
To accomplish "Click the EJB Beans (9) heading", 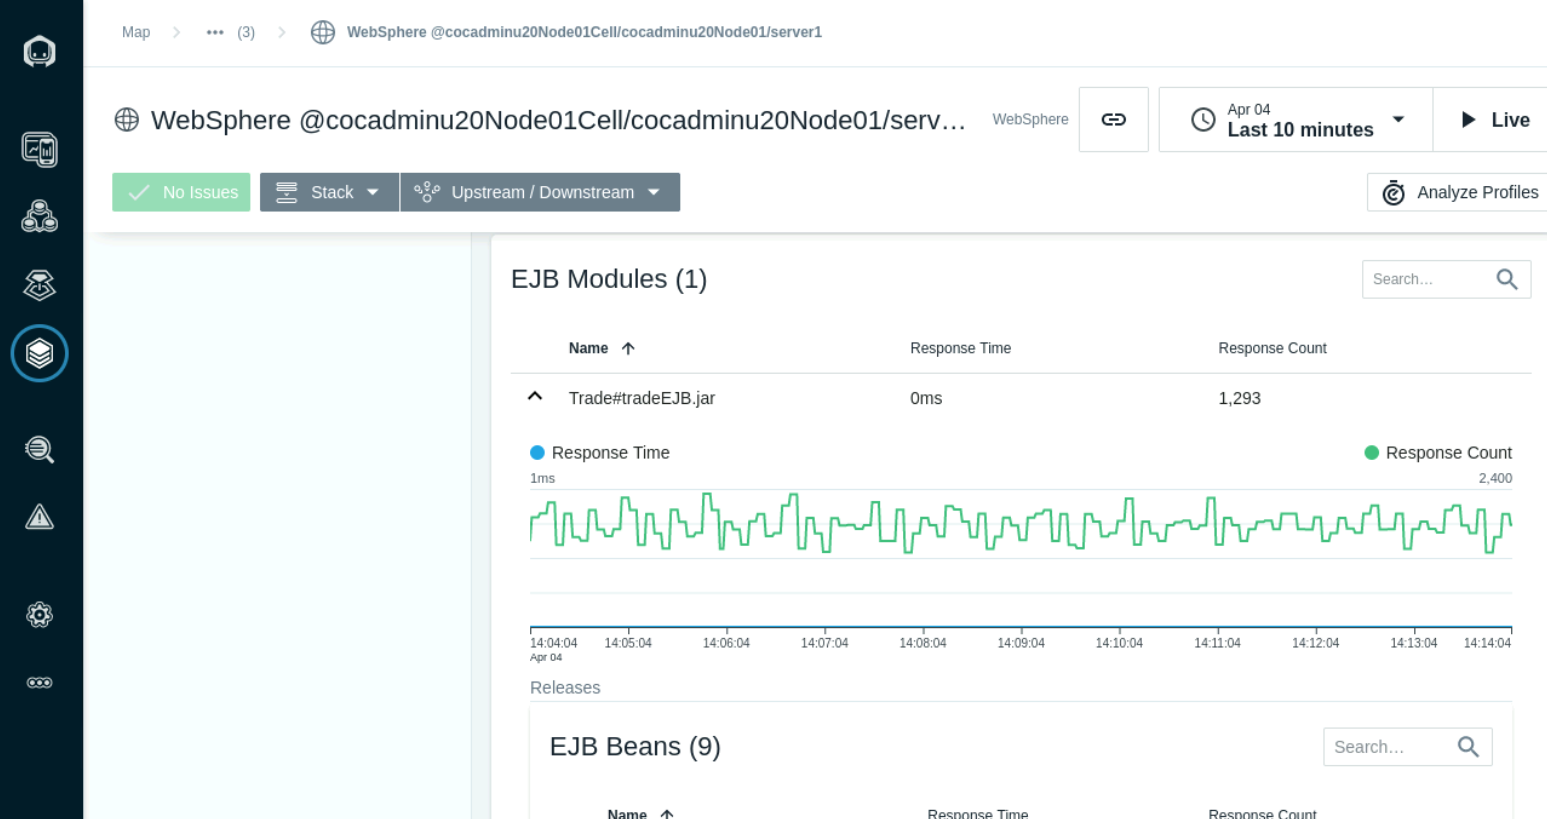I will pyautogui.click(x=635, y=747).
